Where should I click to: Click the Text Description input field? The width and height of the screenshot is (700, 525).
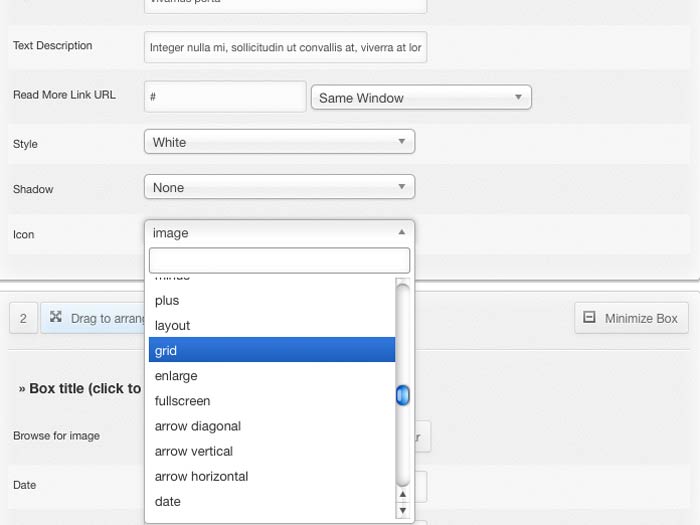[285, 47]
